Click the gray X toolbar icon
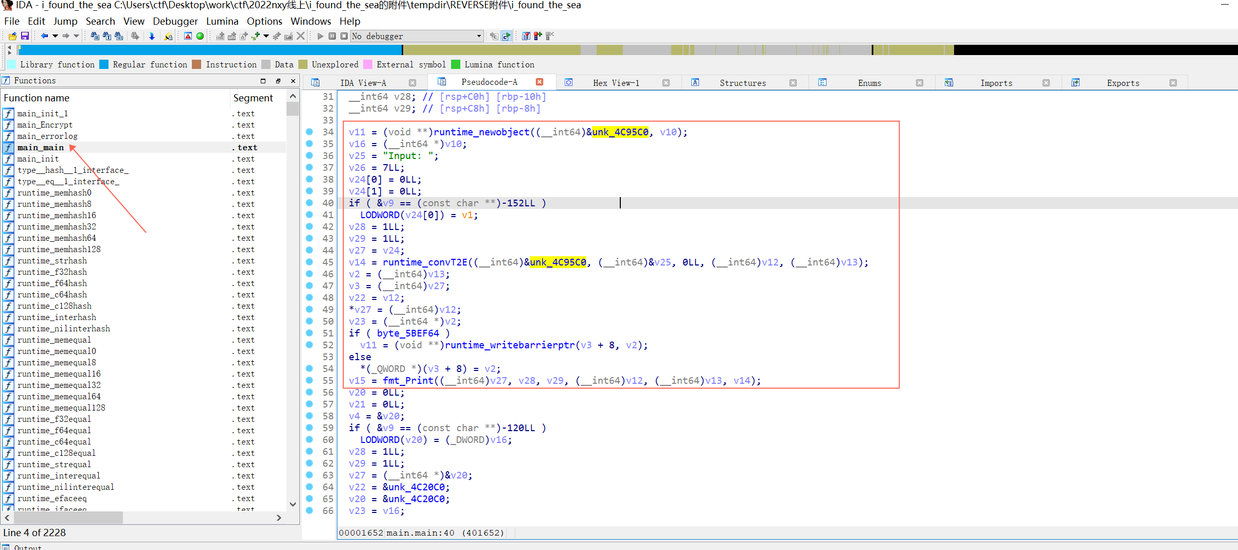Viewport: 1238px width, 550px height. coord(301,36)
